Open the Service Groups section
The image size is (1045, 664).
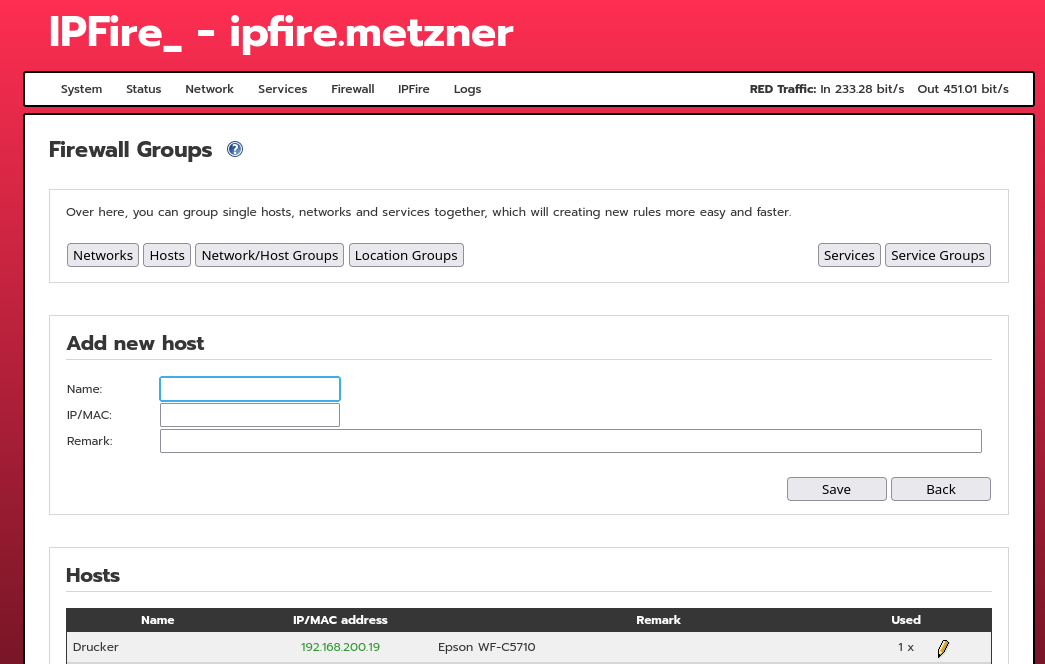(937, 255)
